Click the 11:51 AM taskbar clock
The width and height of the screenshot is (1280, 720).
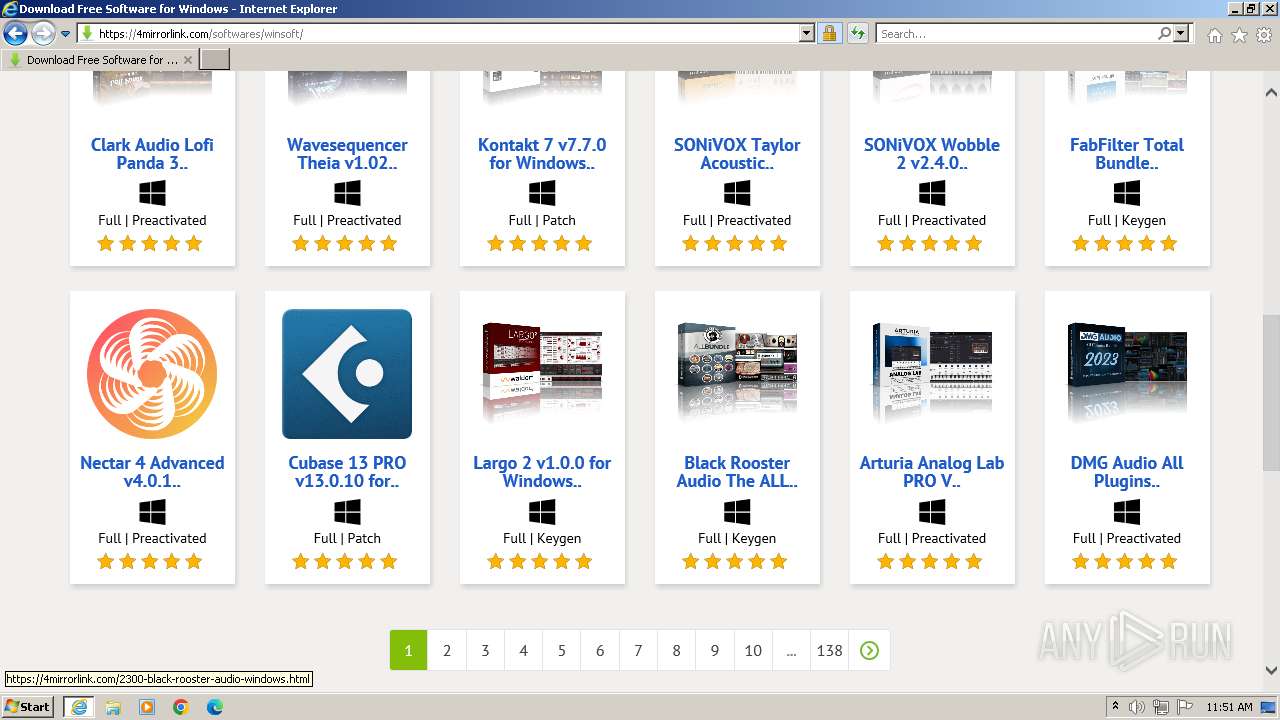click(x=1229, y=707)
